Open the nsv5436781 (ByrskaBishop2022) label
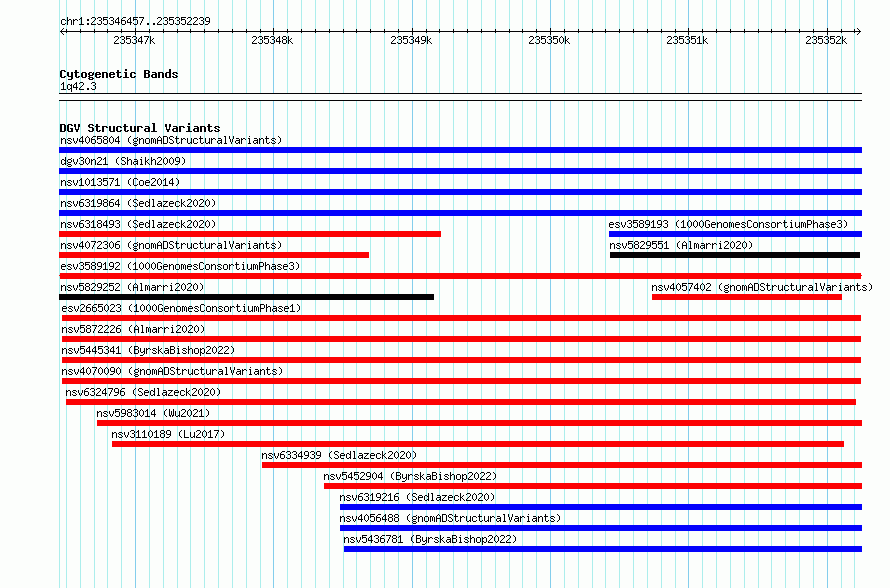The image size is (890, 588). (x=430, y=539)
